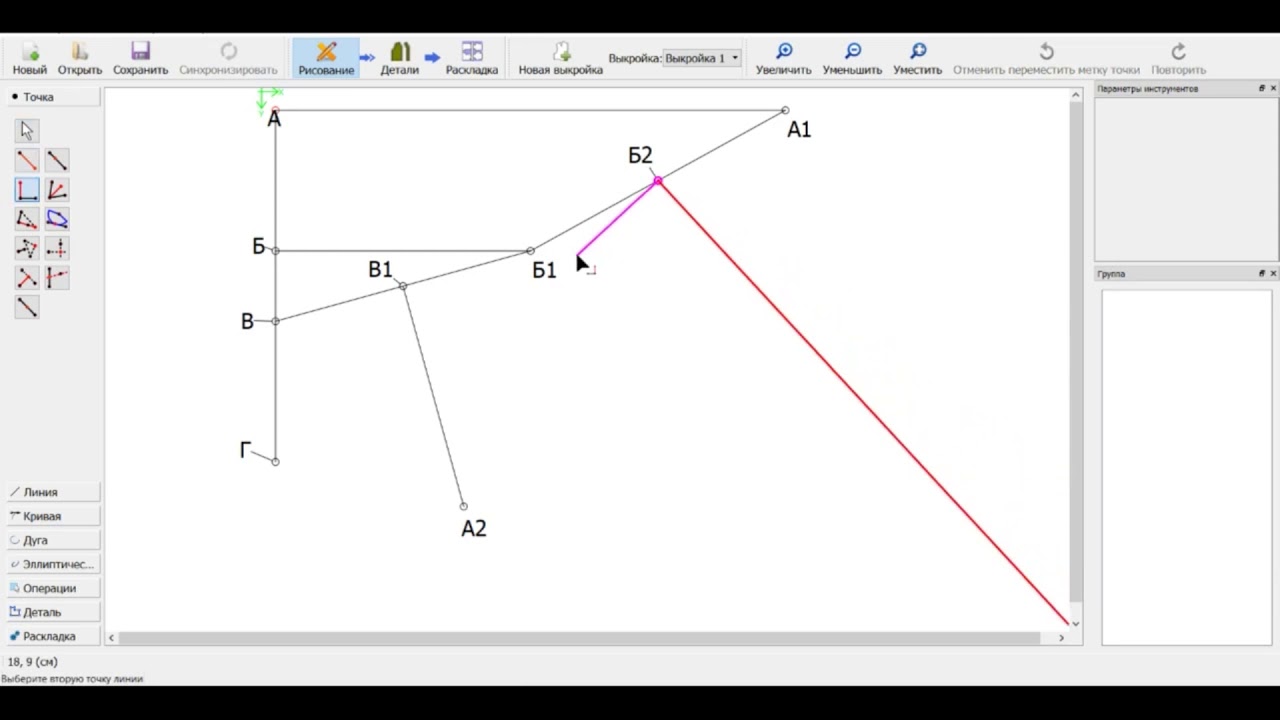The width and height of the screenshot is (1280, 720).
Task: Click point А2 on the canvas
Action: click(463, 506)
